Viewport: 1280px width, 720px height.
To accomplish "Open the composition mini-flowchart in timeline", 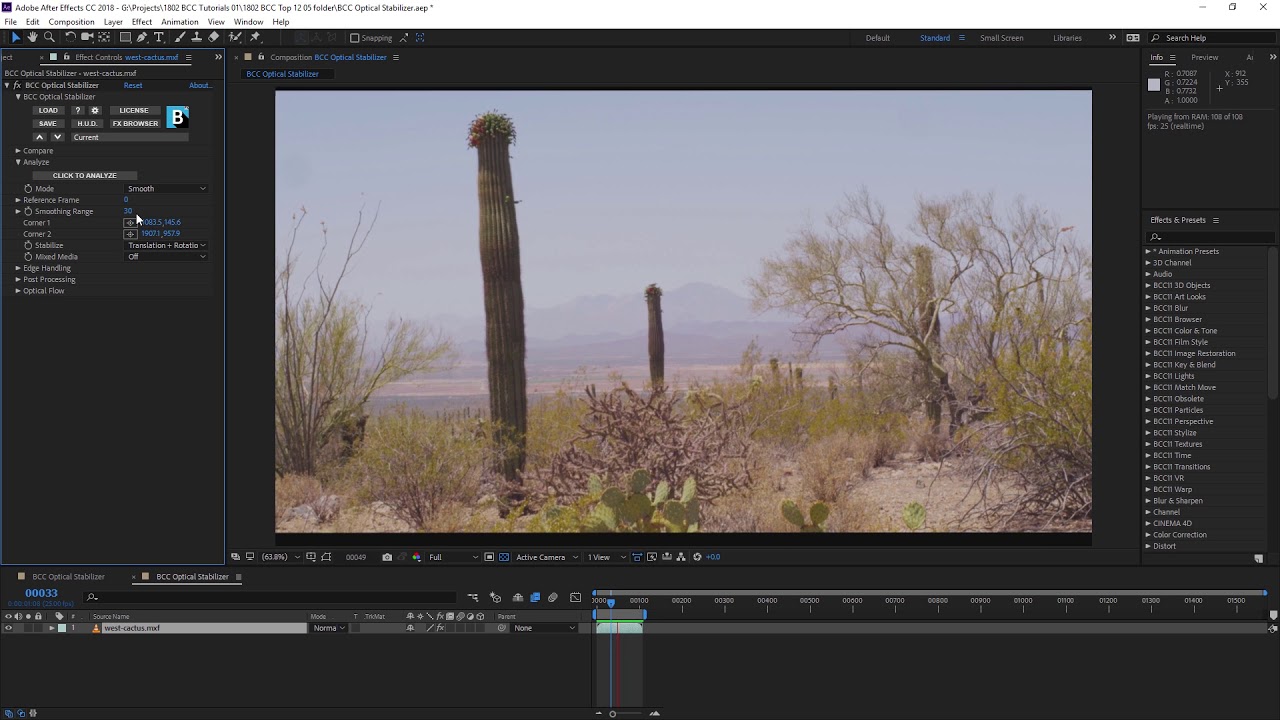I will click(x=473, y=598).
